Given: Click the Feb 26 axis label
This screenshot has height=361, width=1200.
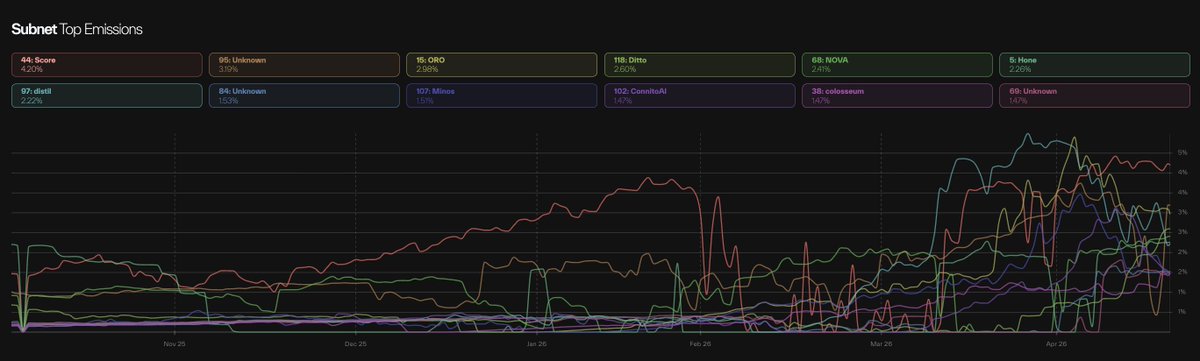Looking at the screenshot, I should point(699,343).
